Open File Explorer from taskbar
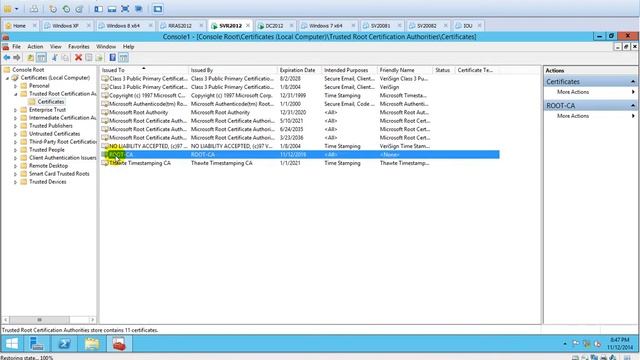Image resolution: width=640 pixels, height=360 pixels. pos(92,344)
